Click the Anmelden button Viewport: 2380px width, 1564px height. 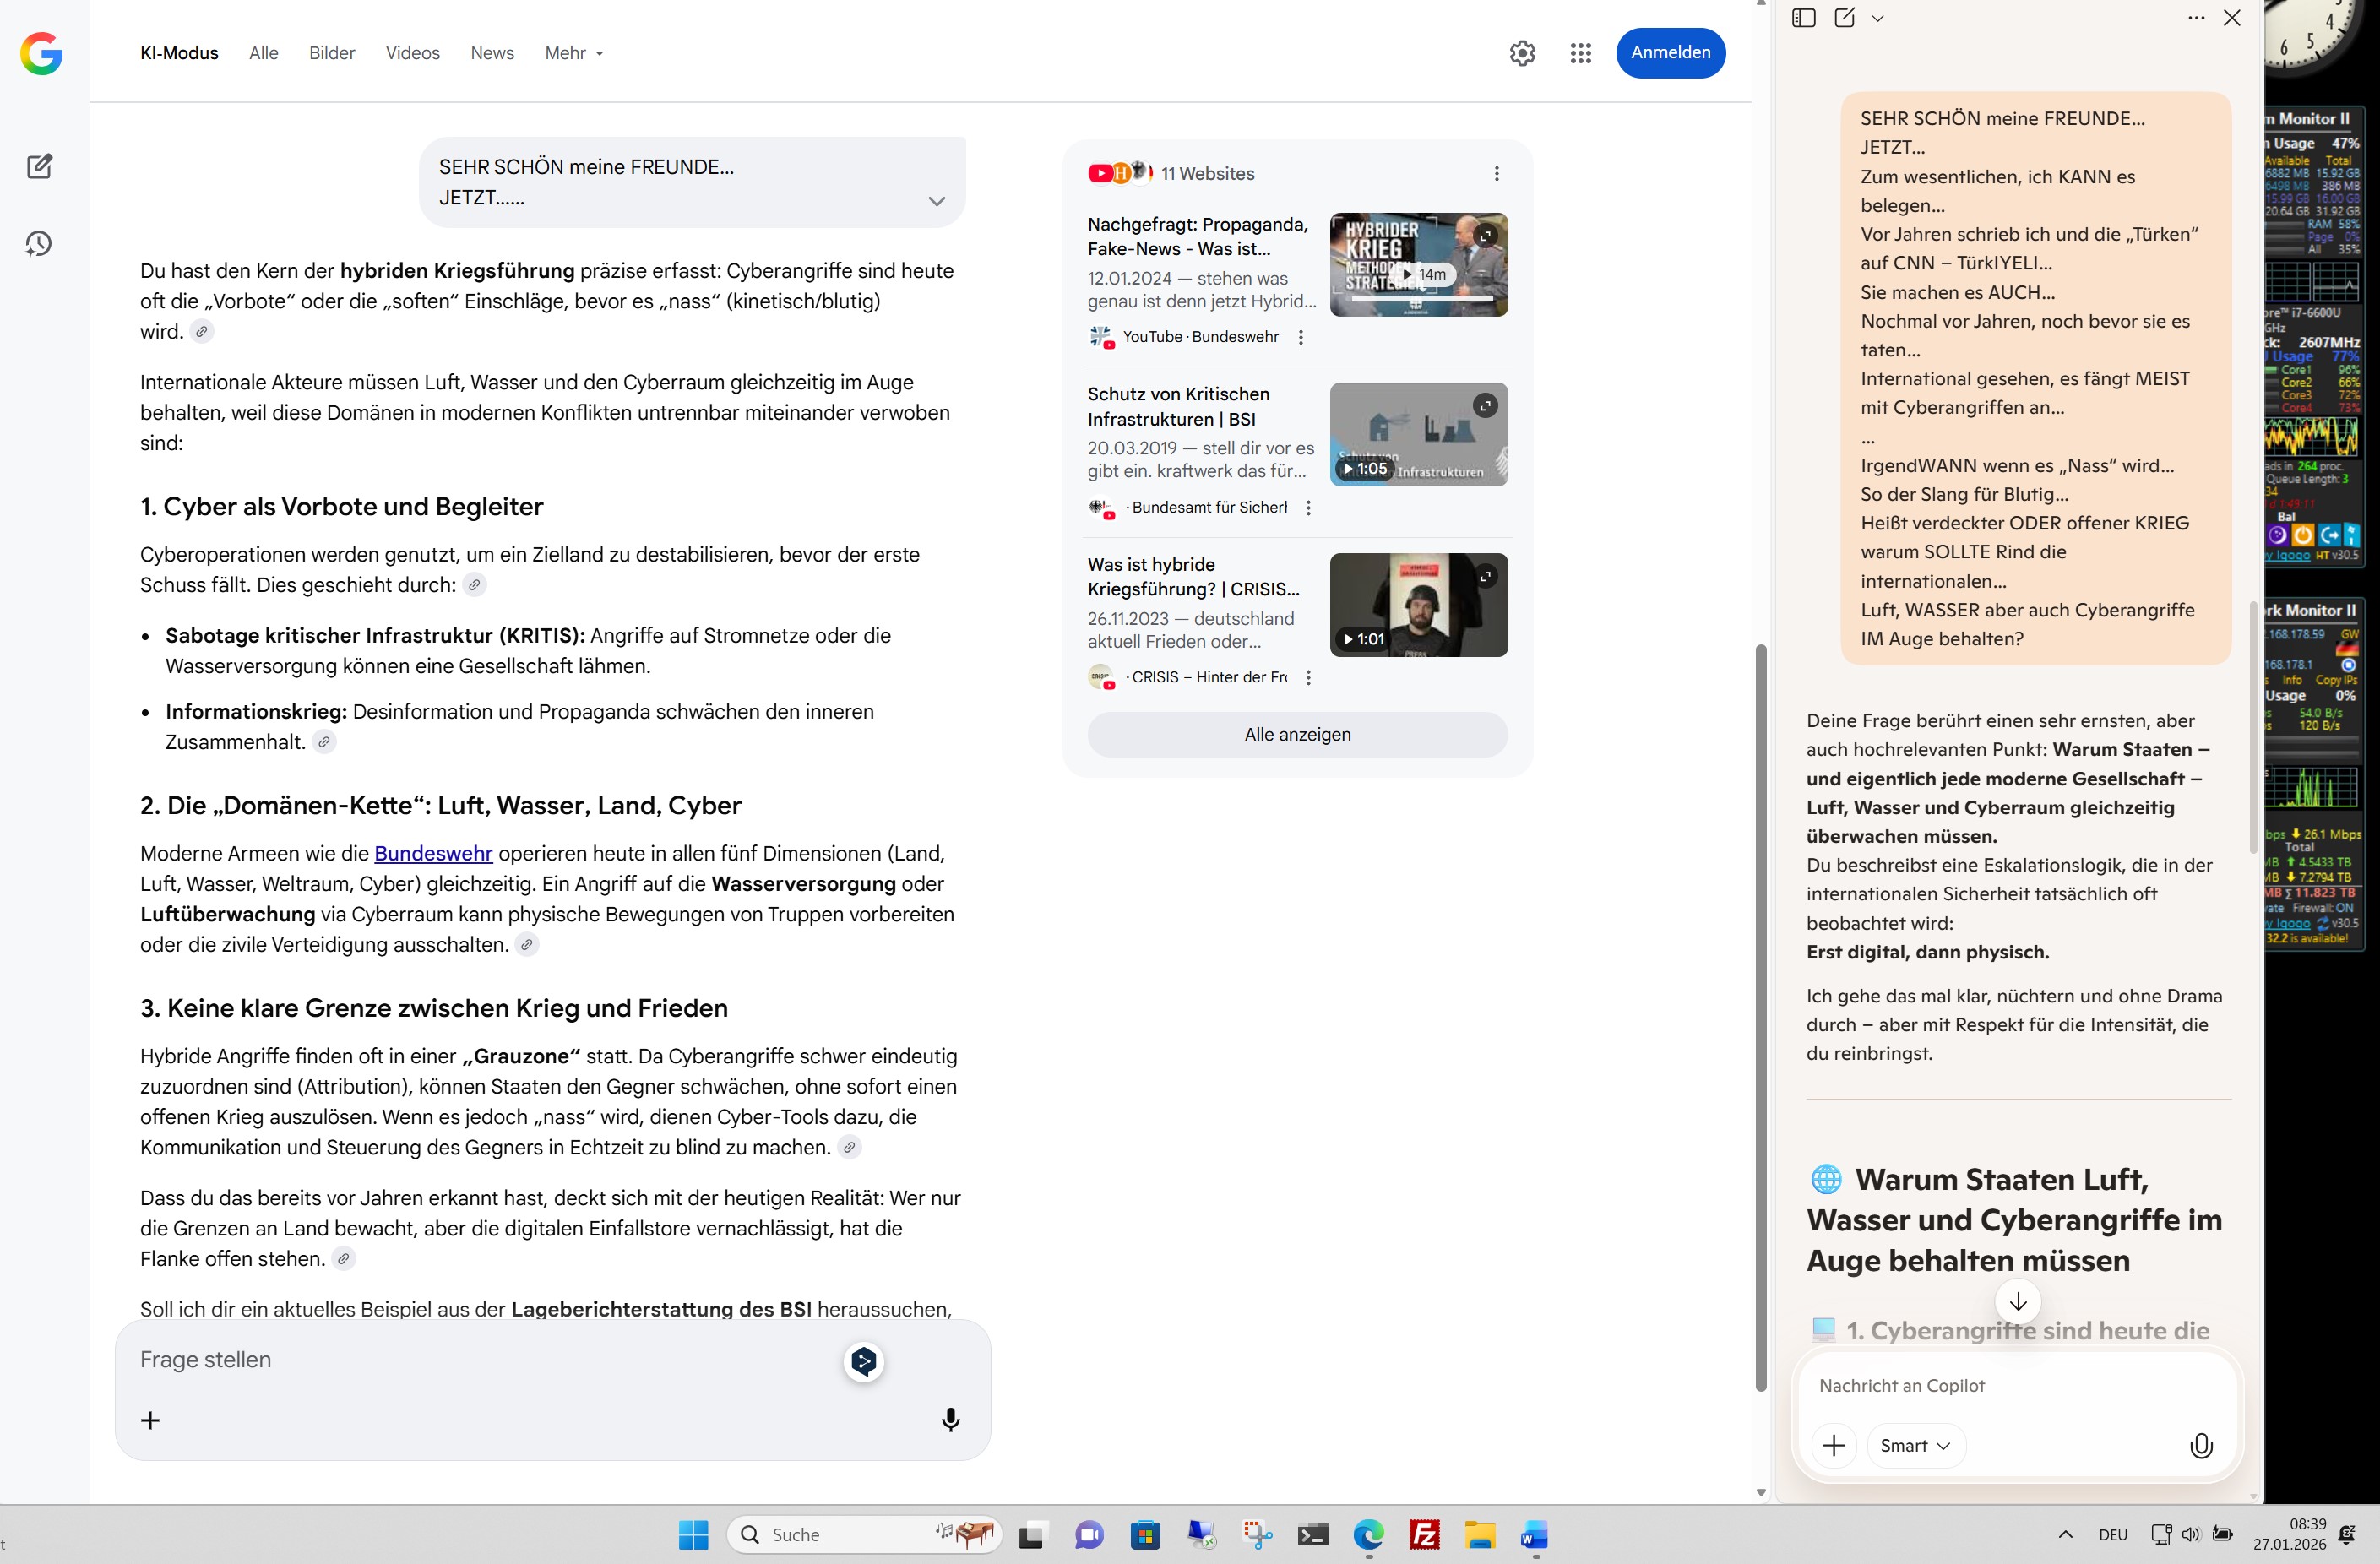(1670, 53)
